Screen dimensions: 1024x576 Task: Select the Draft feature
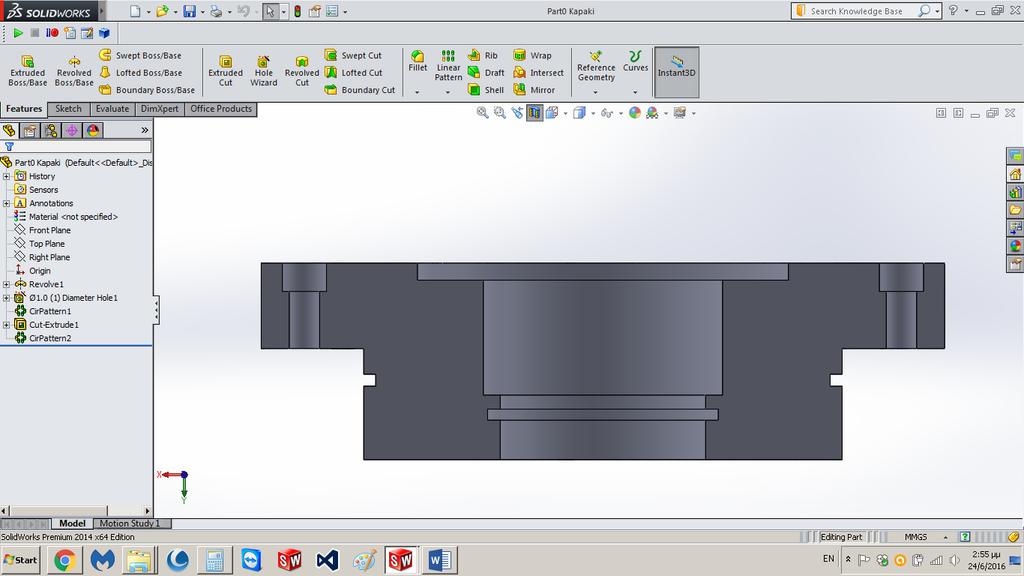pyautogui.click(x=486, y=72)
